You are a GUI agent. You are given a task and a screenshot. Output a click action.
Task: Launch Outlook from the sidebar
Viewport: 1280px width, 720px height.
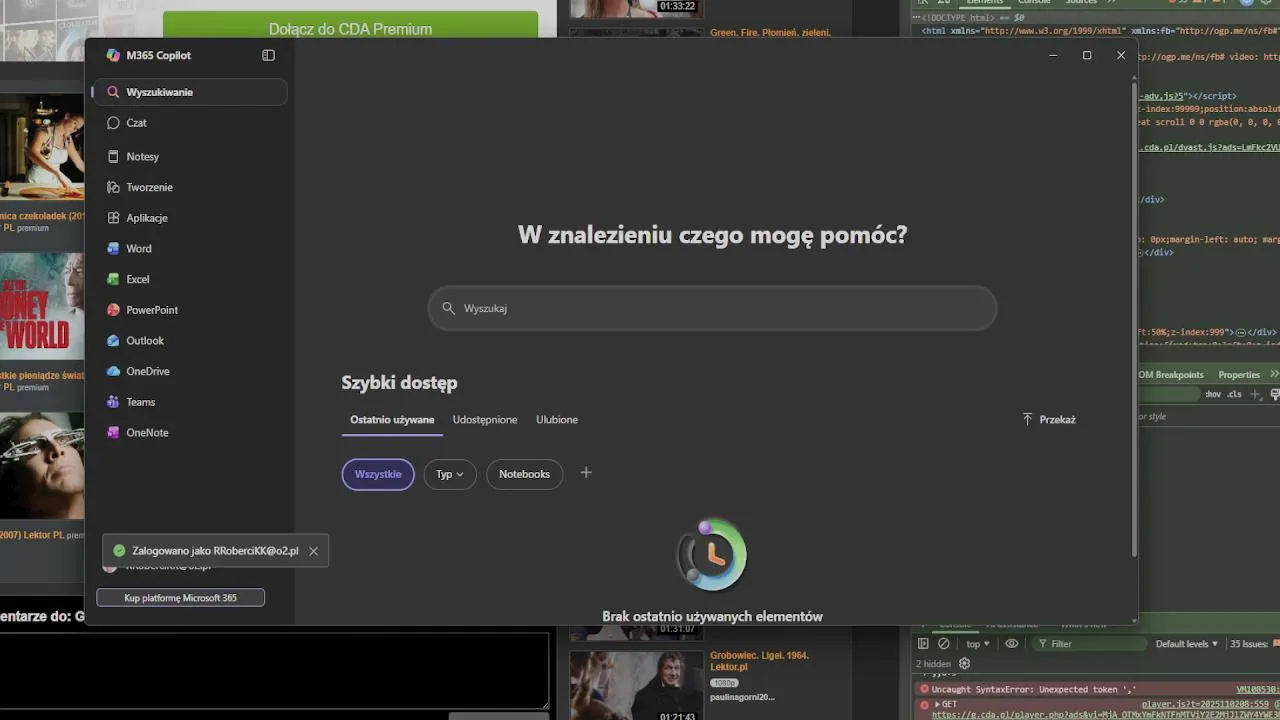[190, 341]
